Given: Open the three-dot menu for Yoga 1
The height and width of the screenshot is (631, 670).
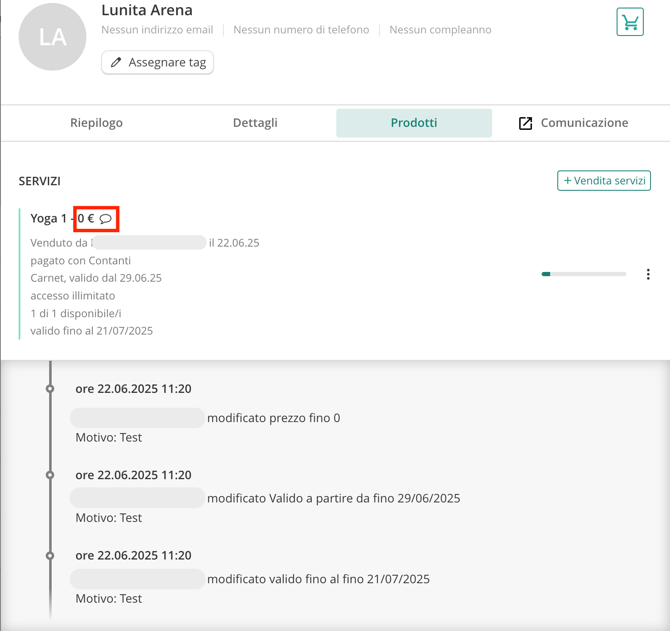Looking at the screenshot, I should (648, 274).
